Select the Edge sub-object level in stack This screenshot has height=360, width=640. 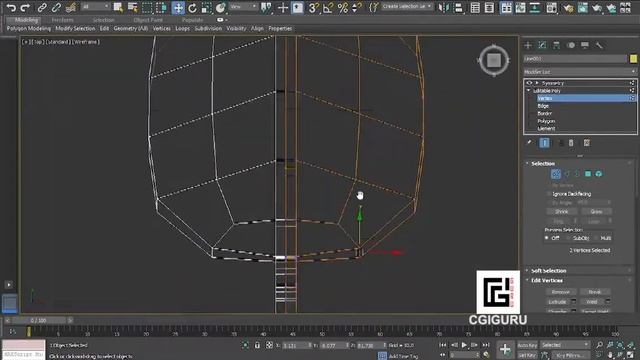pyautogui.click(x=543, y=106)
